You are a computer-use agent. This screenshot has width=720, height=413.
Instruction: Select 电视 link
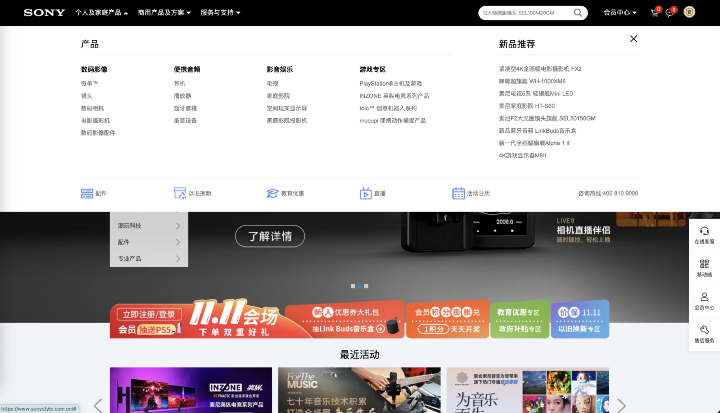point(272,84)
